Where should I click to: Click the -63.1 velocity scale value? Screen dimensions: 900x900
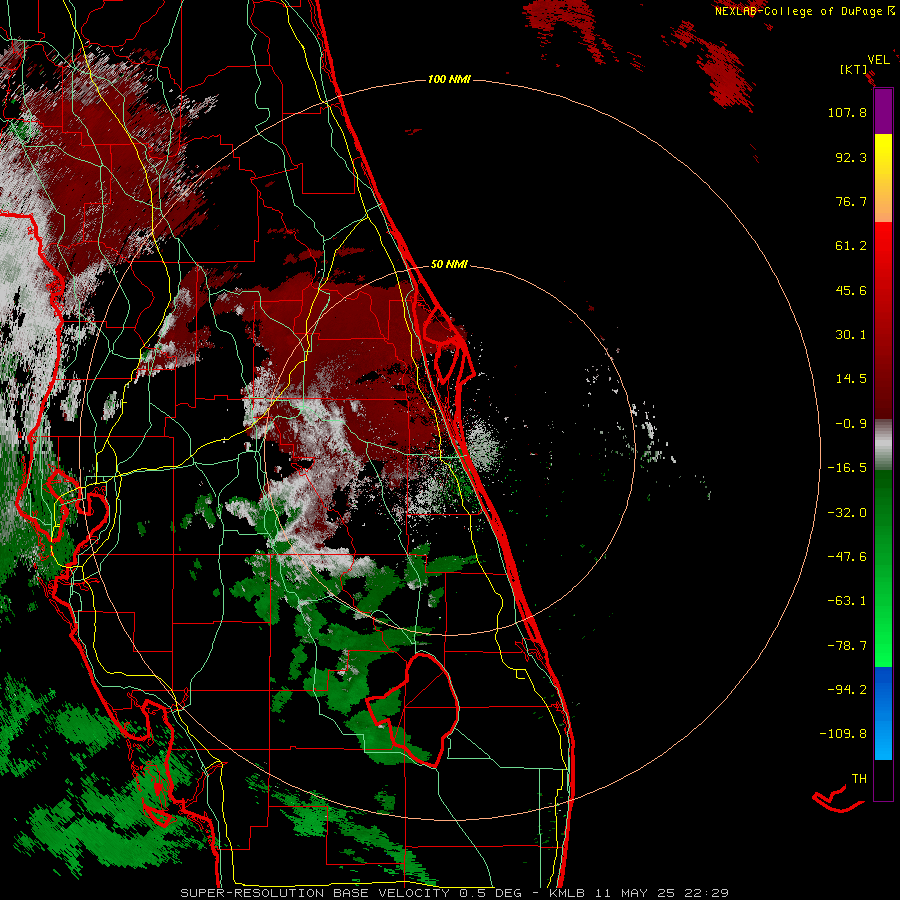[x=847, y=601]
